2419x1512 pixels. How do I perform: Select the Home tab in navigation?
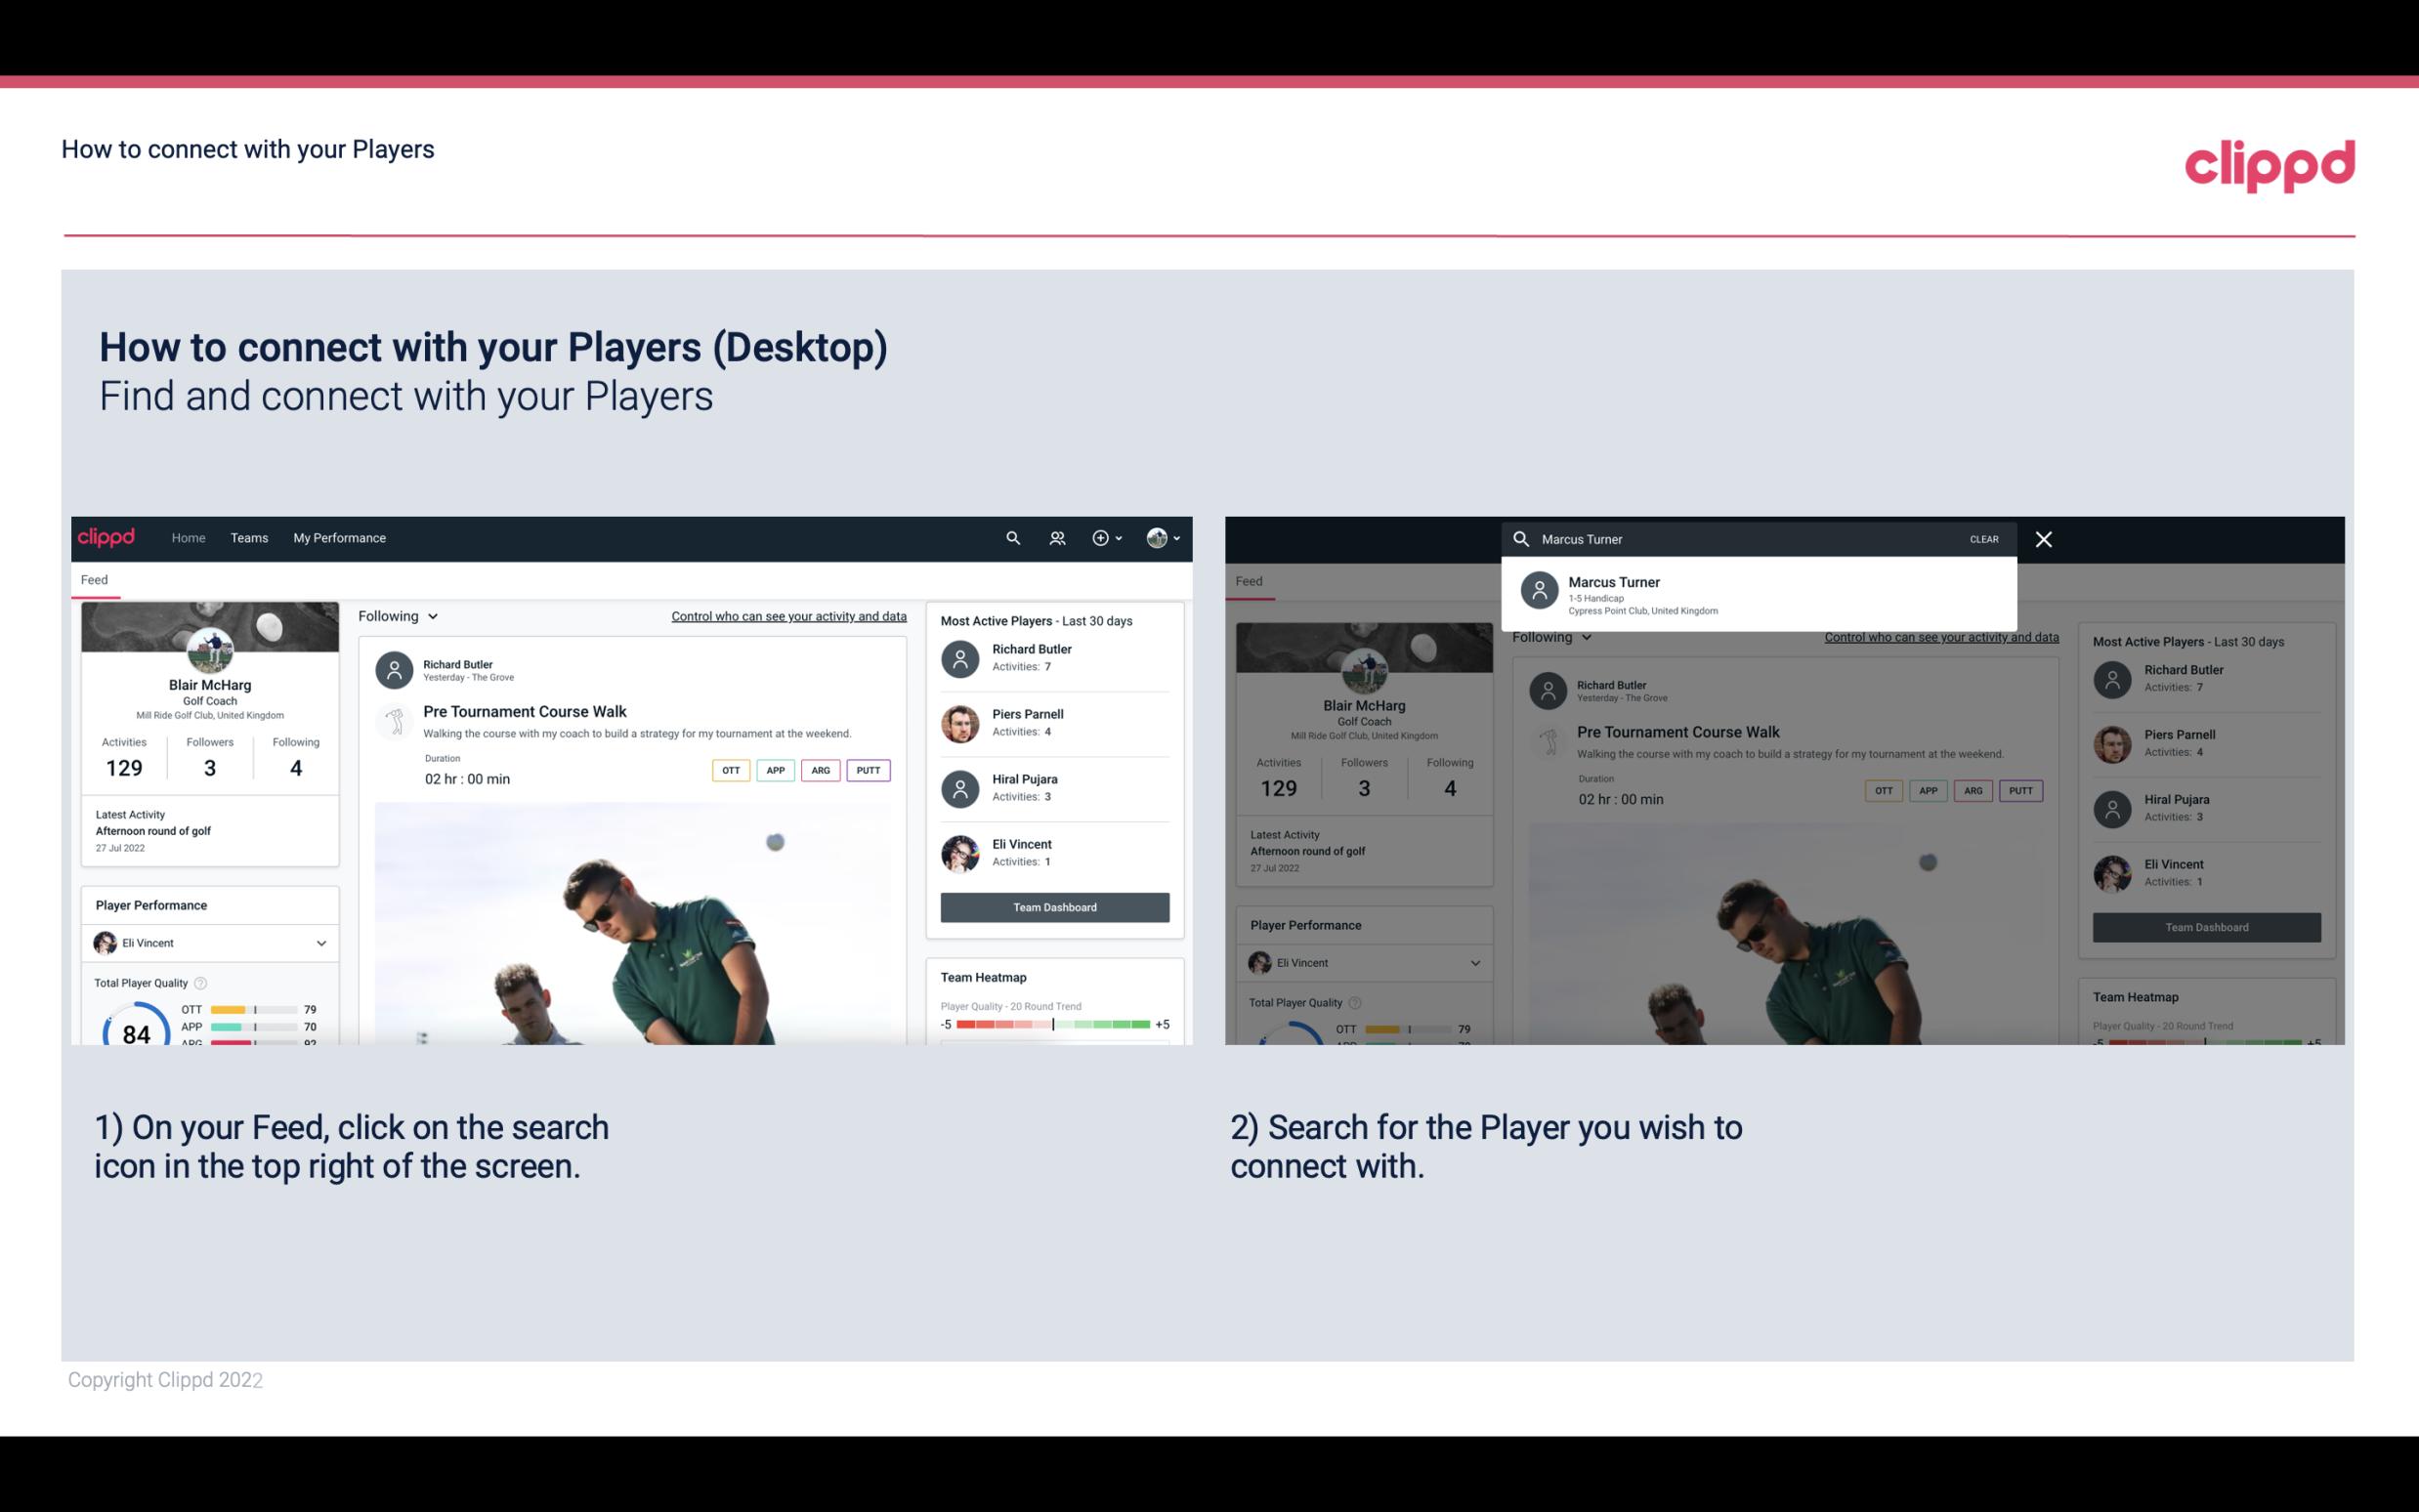tap(189, 536)
